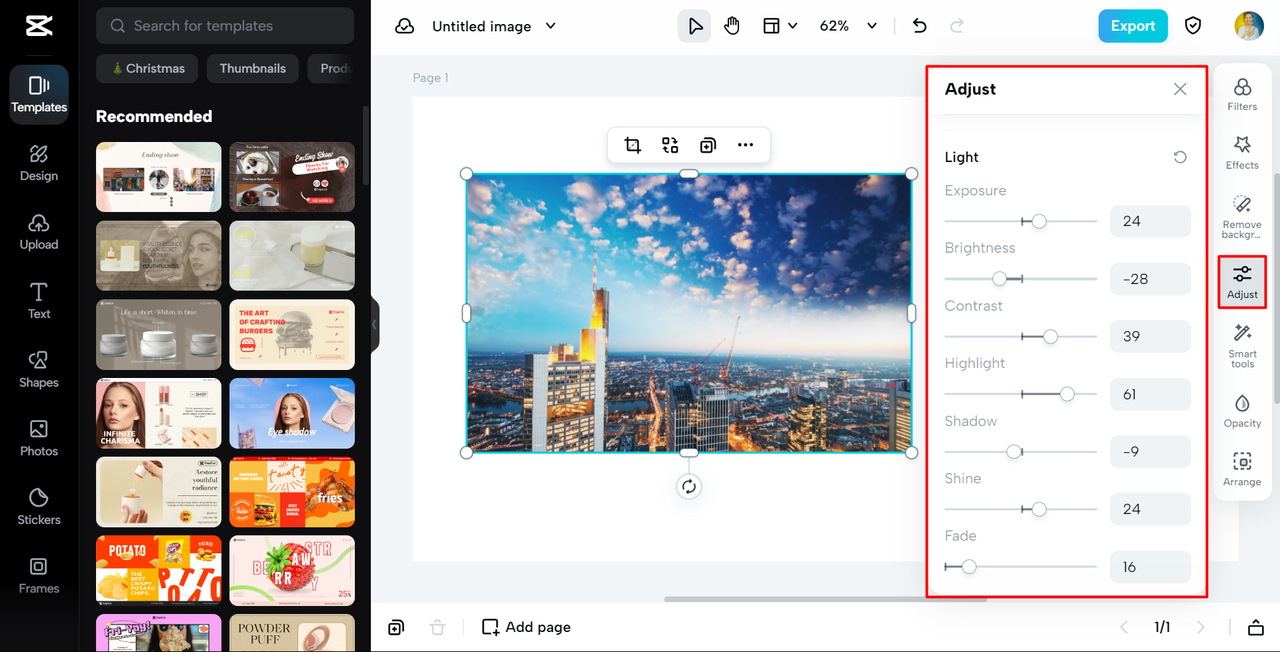Open the more options ellipsis menu
This screenshot has height=652, width=1280.
[x=745, y=145]
